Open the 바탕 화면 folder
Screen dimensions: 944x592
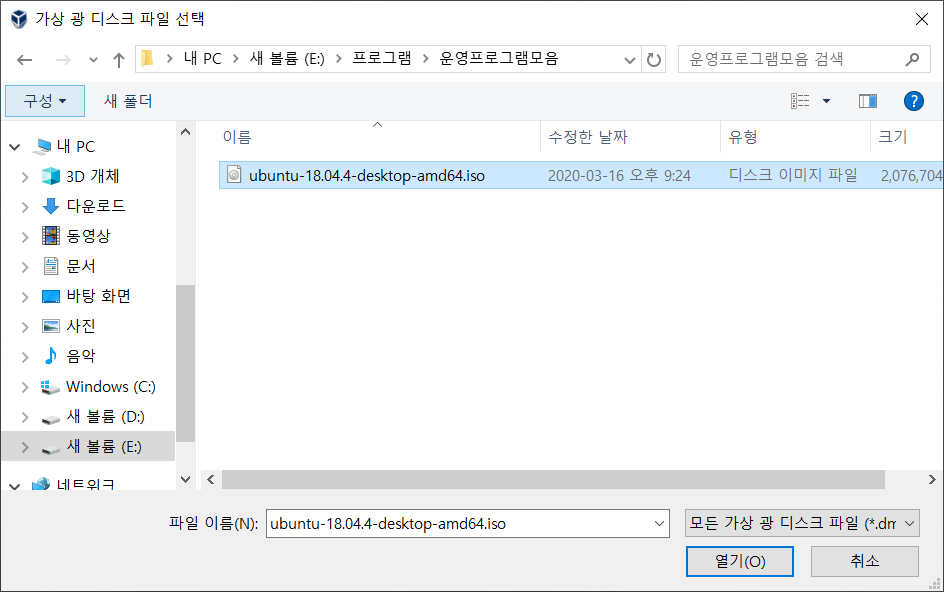click(98, 296)
